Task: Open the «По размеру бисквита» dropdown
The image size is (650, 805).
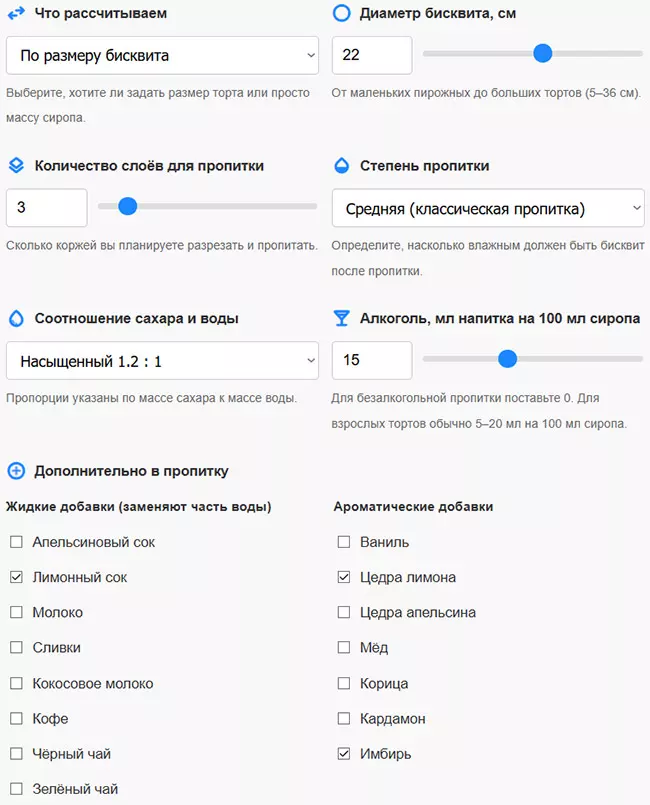Action: (x=162, y=55)
